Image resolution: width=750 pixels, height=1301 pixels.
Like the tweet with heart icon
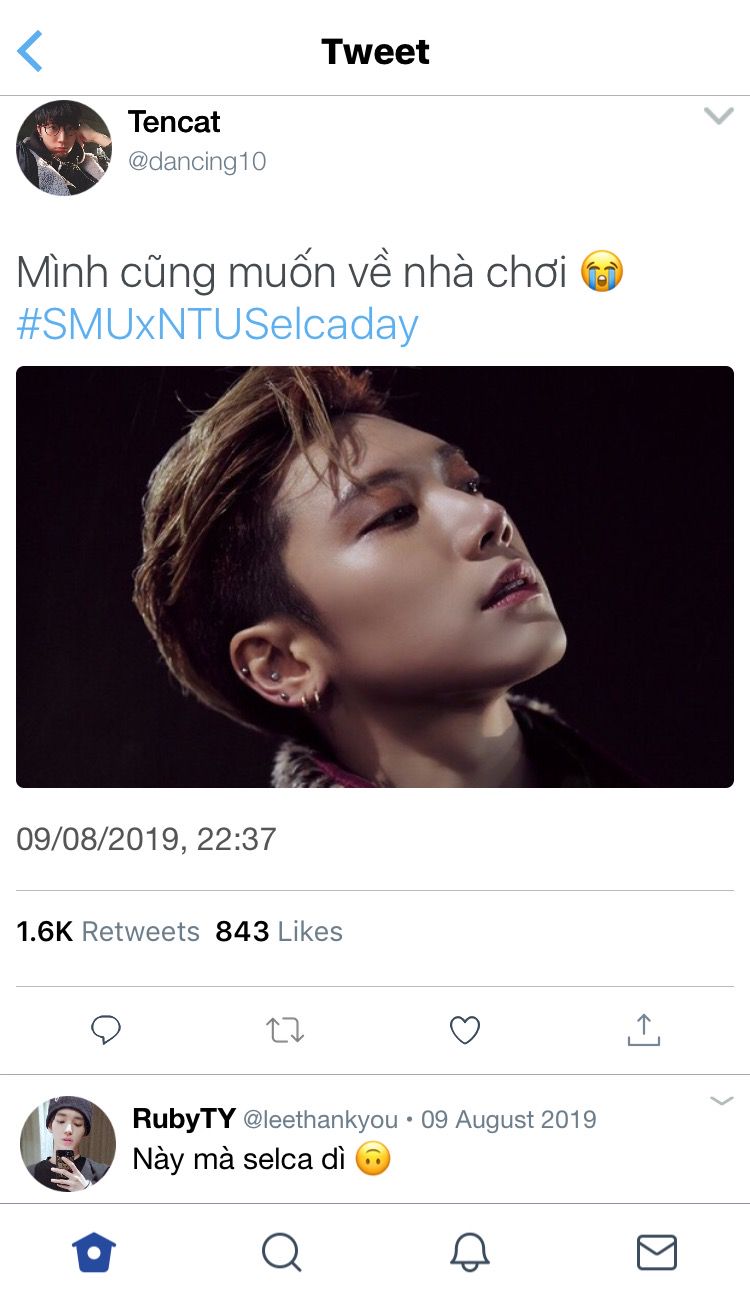(465, 1030)
